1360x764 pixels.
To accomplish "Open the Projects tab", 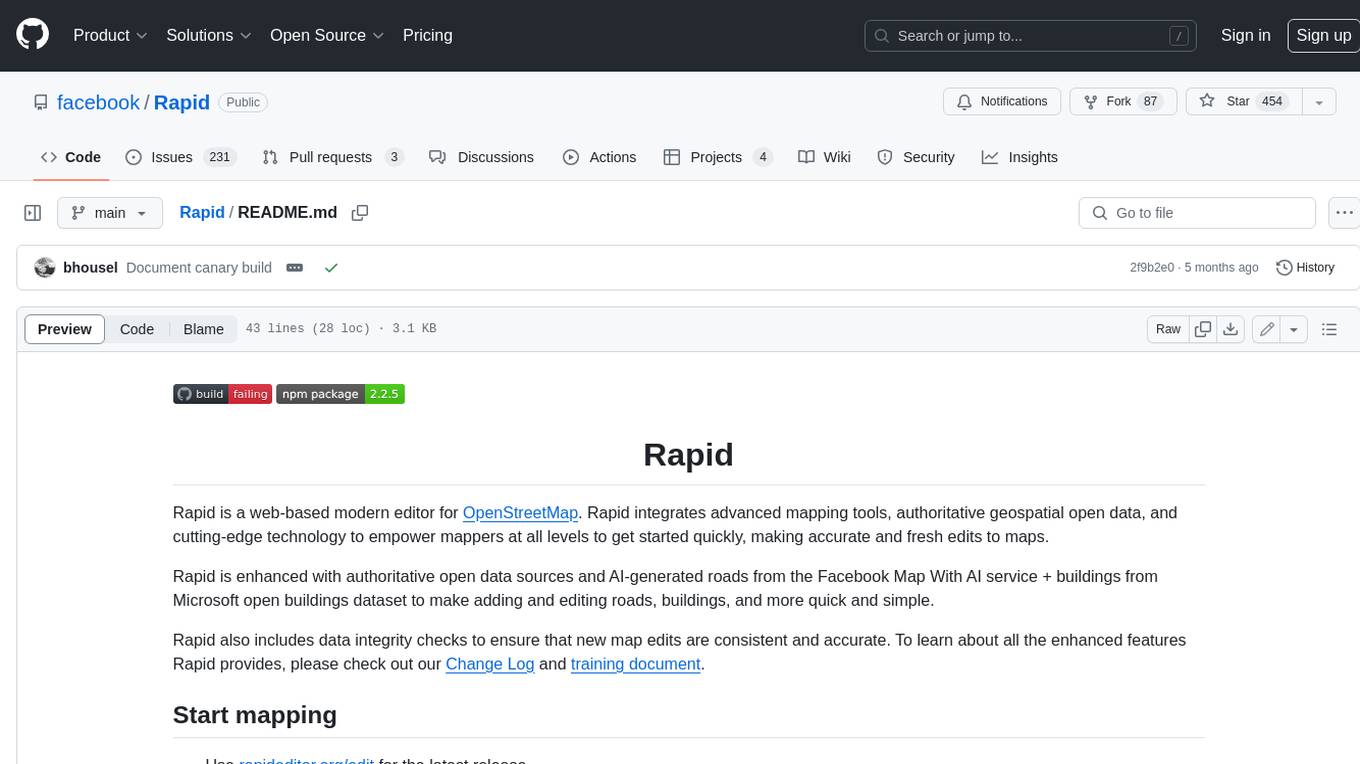I will [x=718, y=157].
